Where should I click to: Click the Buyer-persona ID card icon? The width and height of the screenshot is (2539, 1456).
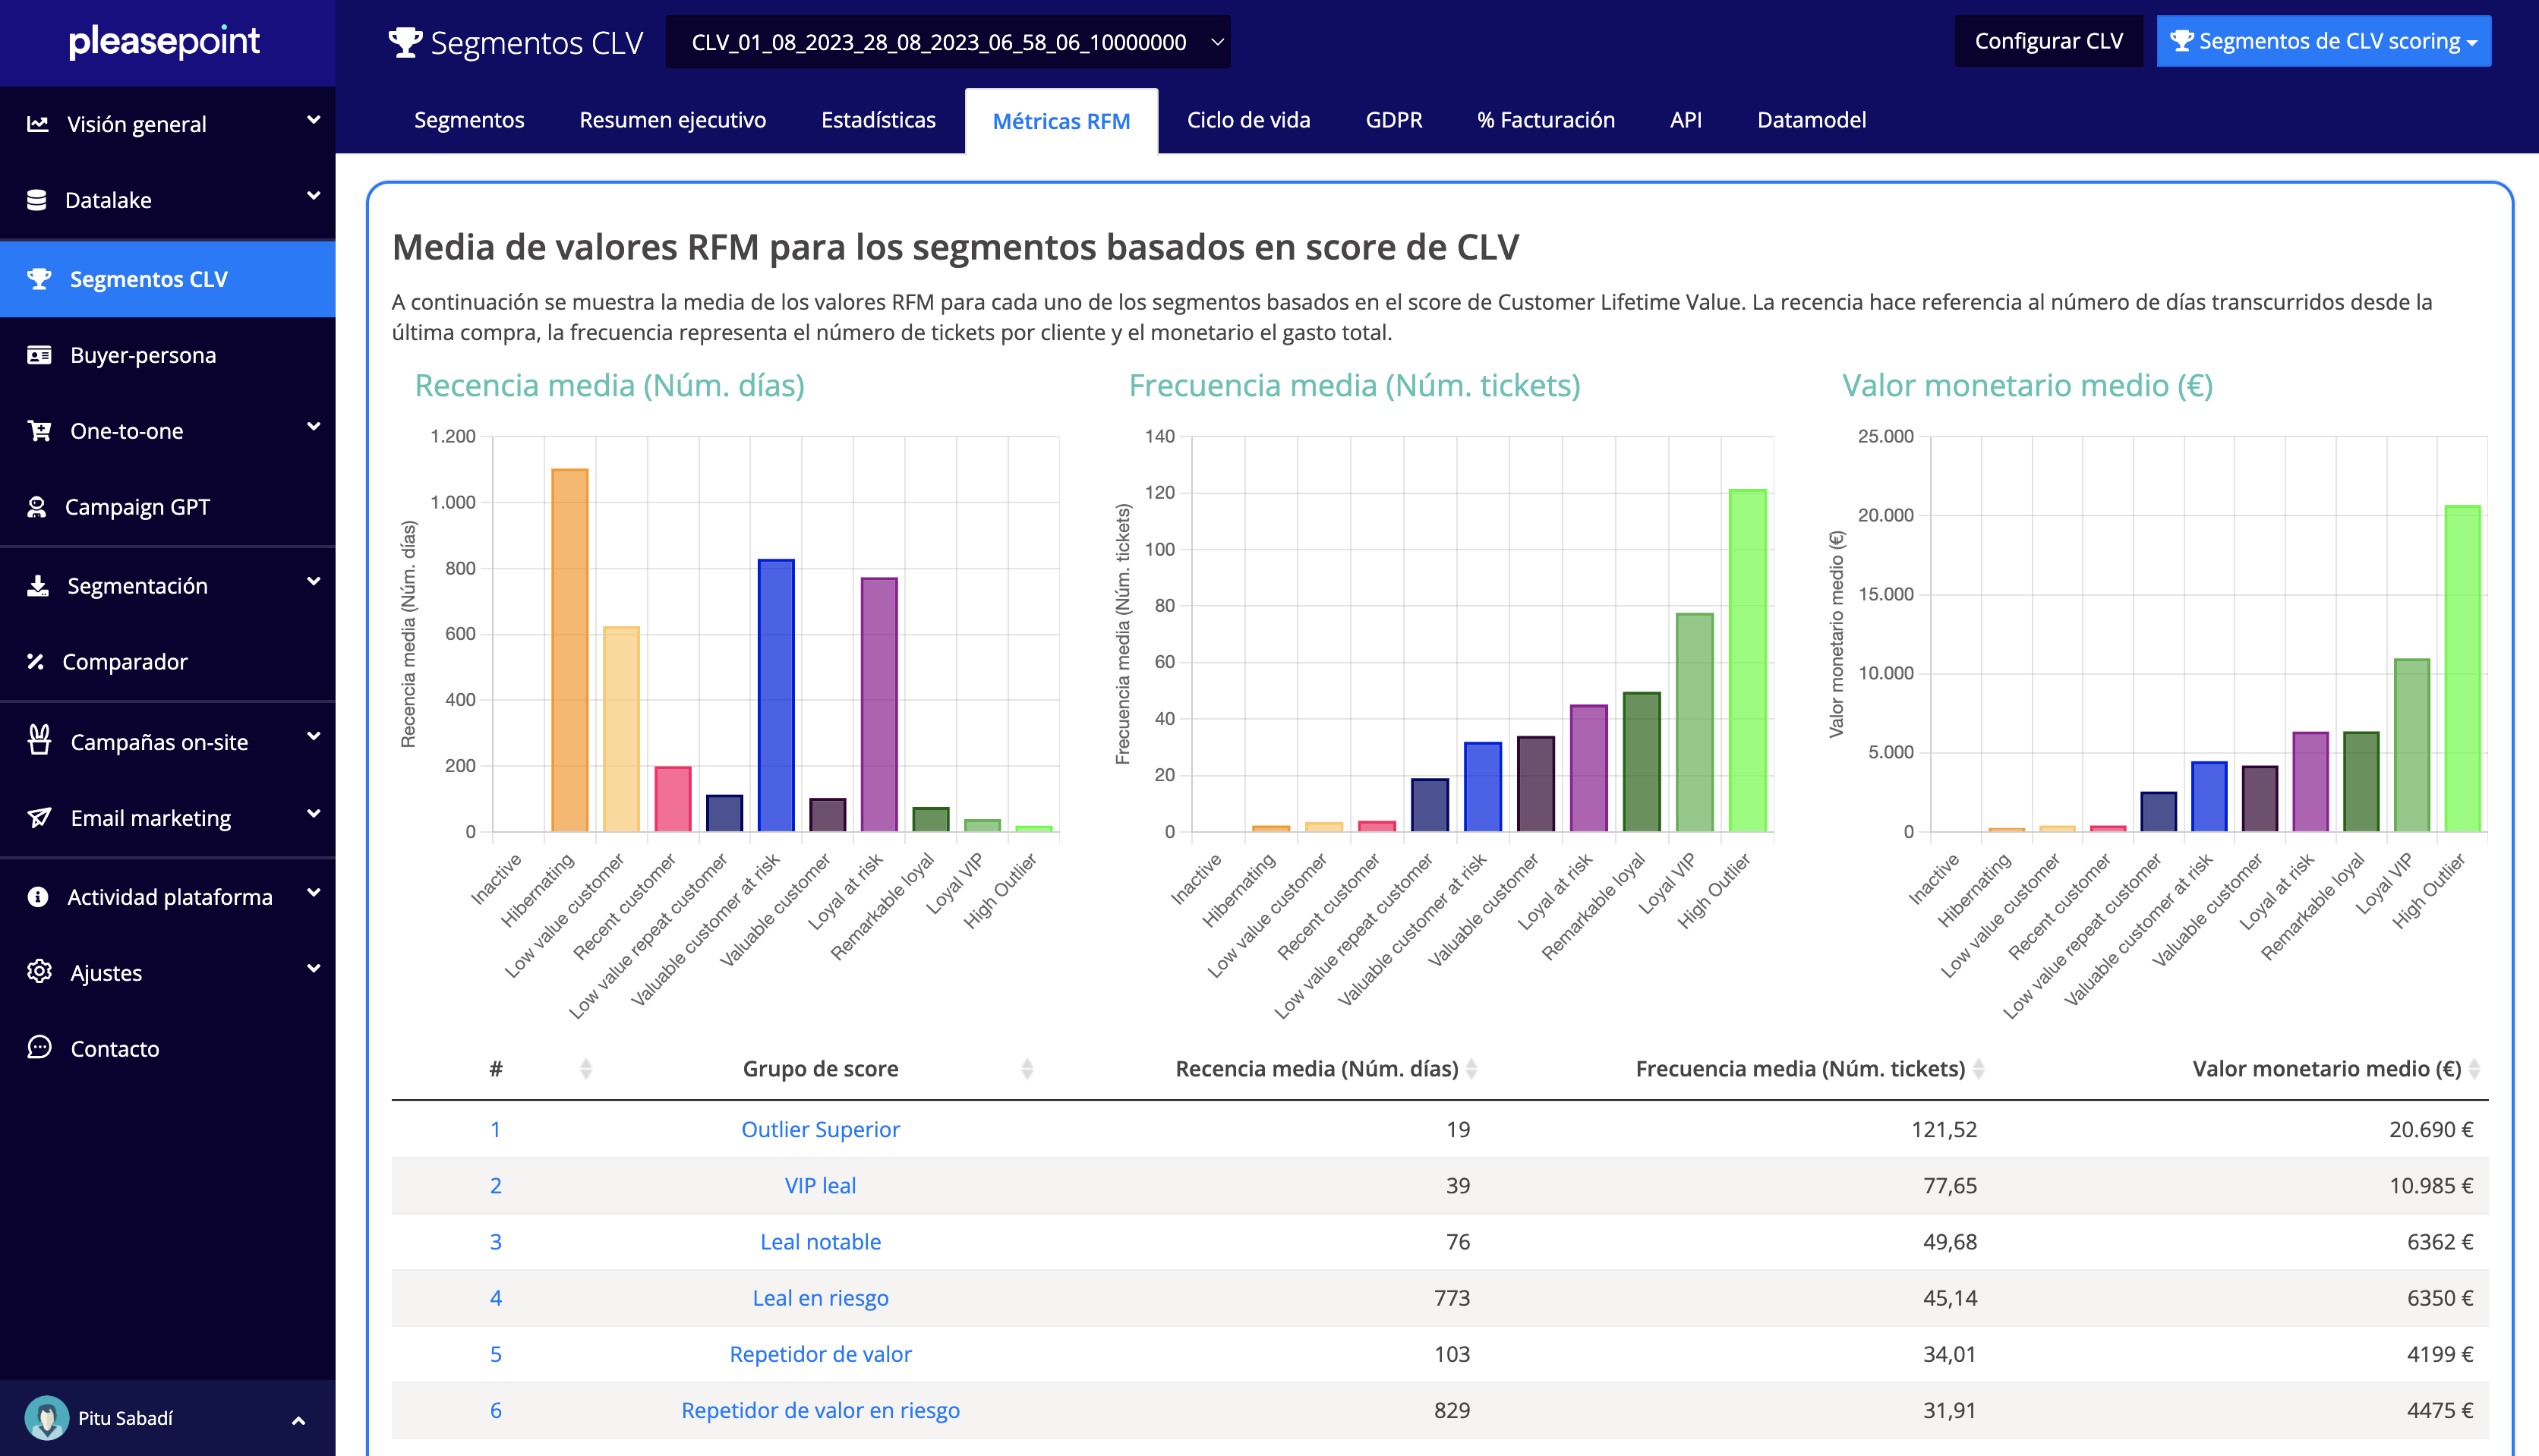[x=39, y=355]
